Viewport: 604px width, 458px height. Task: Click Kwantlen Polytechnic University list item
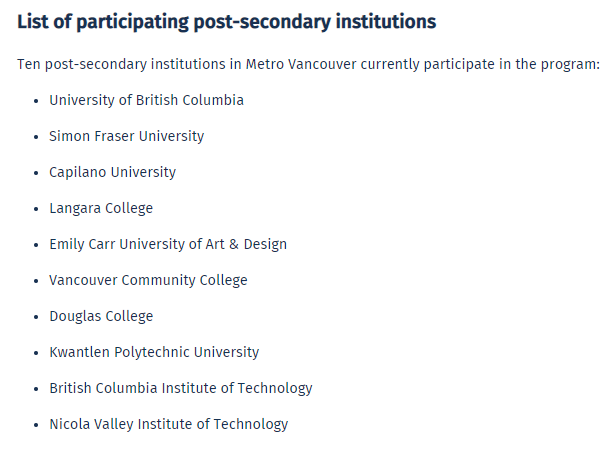(x=154, y=352)
